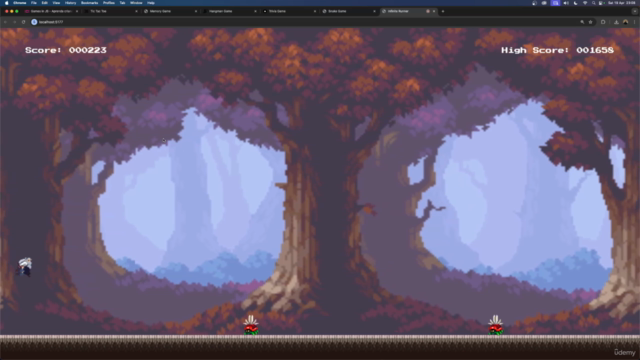
Task: Open the Chrome three-dot menu
Action: [x=635, y=22]
